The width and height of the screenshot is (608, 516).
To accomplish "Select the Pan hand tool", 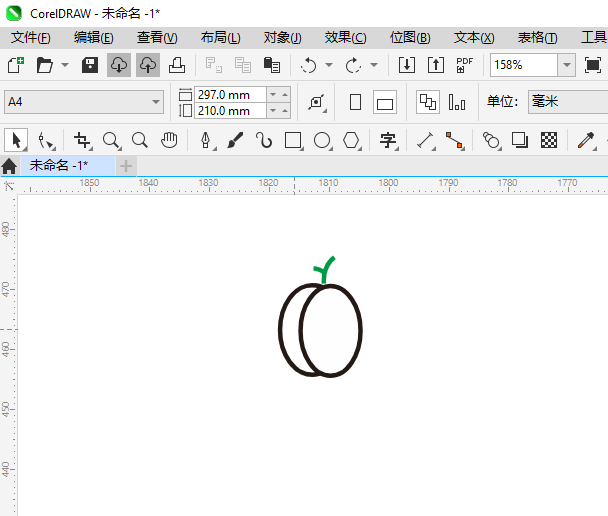I will [x=169, y=140].
